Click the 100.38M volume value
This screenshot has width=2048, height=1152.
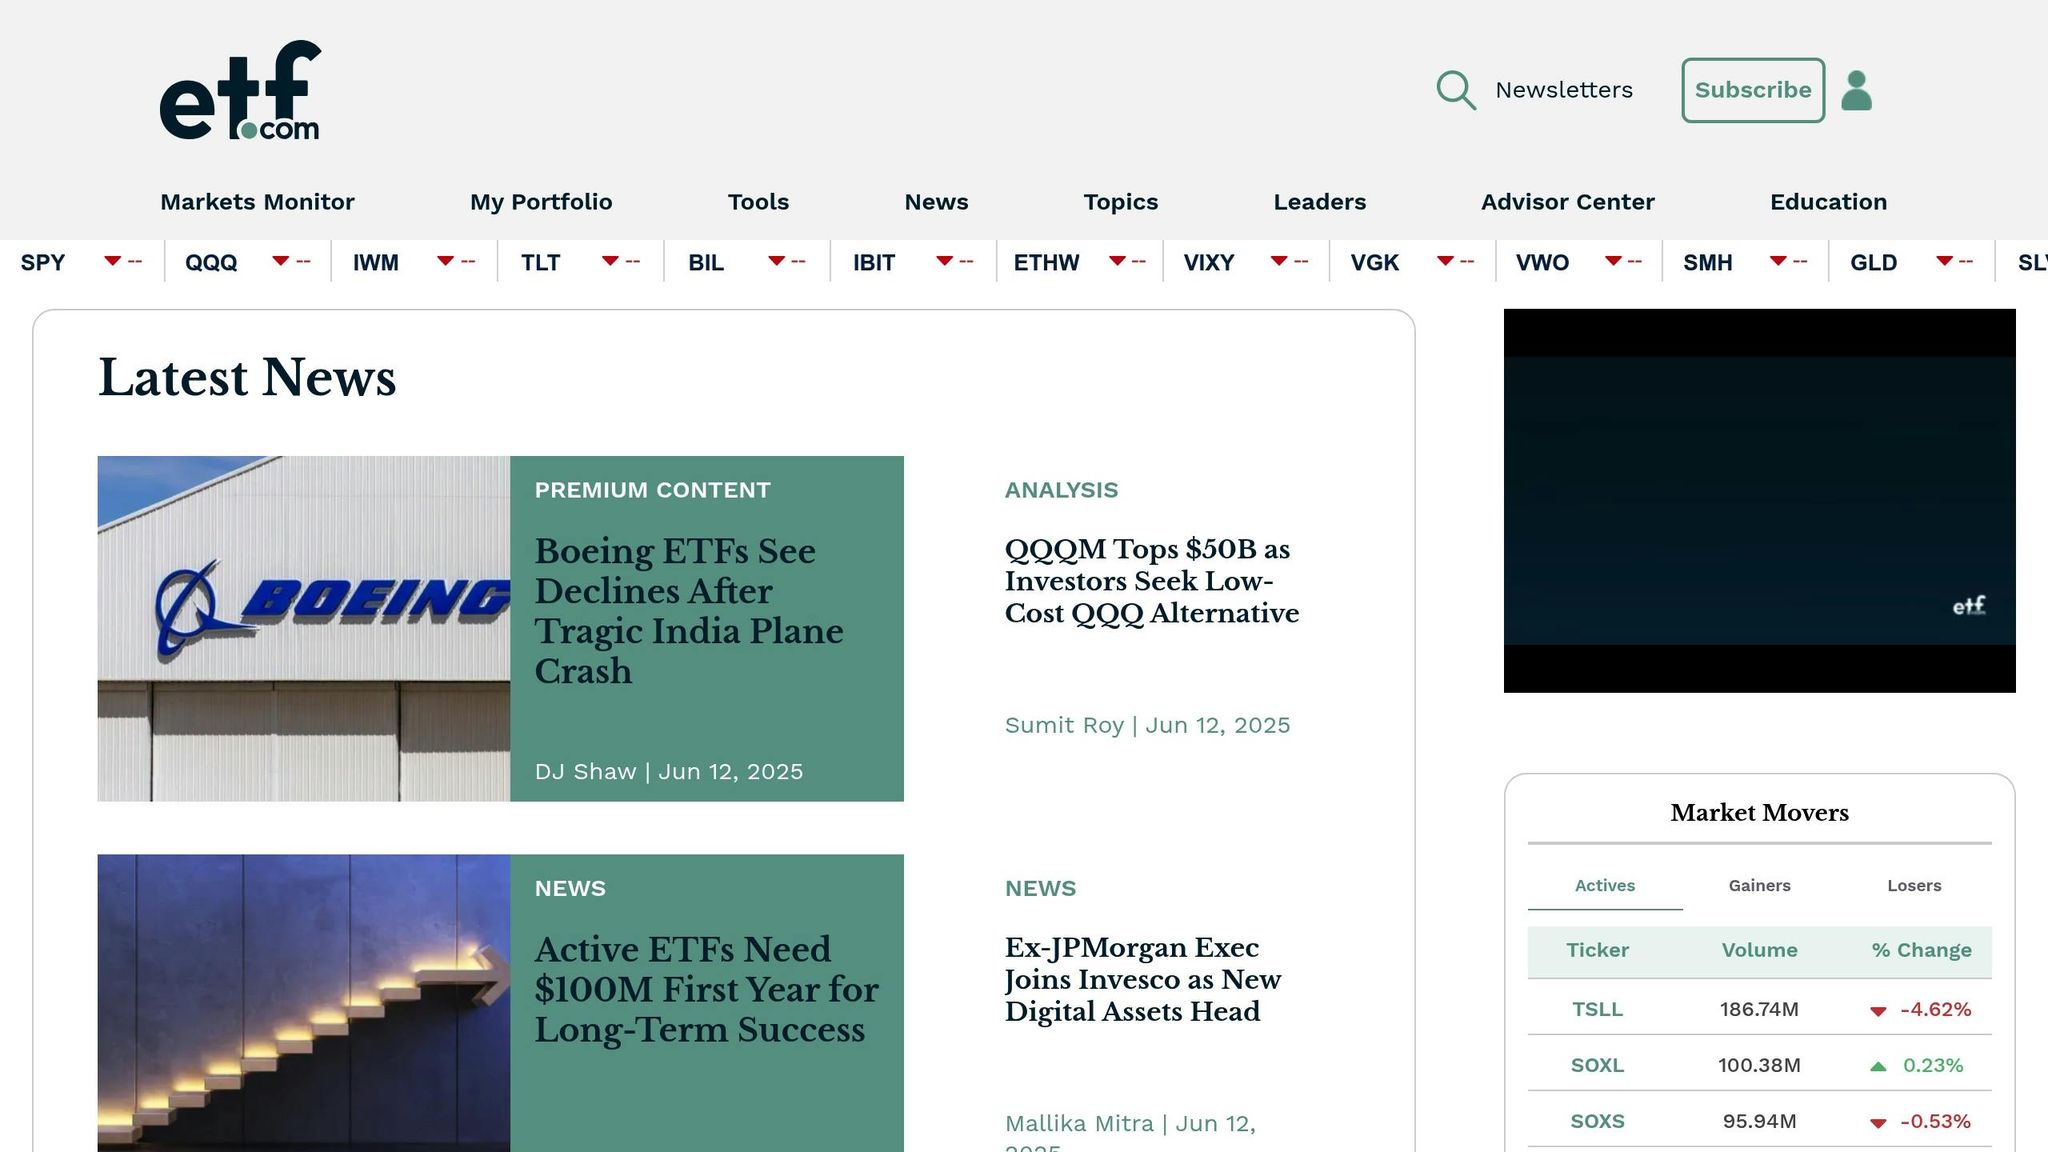[1759, 1065]
